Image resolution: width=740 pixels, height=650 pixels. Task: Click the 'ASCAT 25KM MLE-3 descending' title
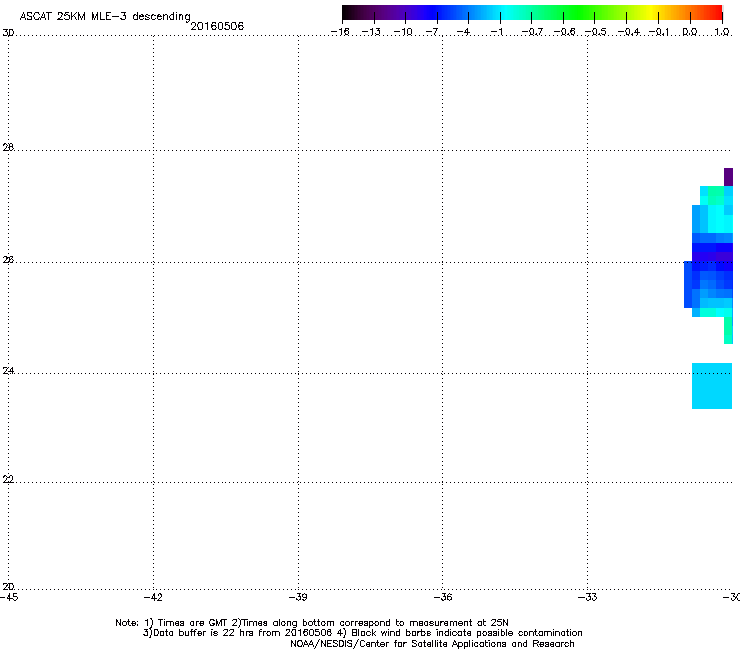pos(105,16)
